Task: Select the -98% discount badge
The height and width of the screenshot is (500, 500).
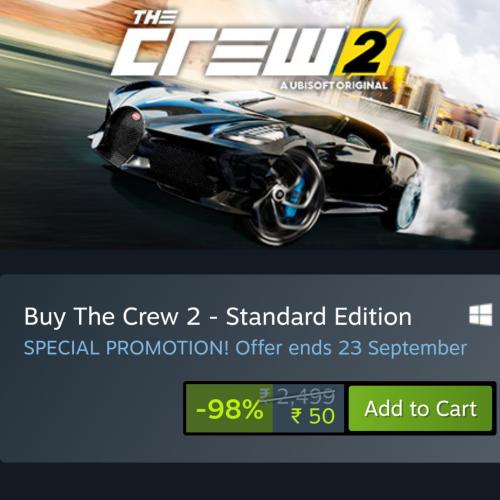Action: click(229, 408)
